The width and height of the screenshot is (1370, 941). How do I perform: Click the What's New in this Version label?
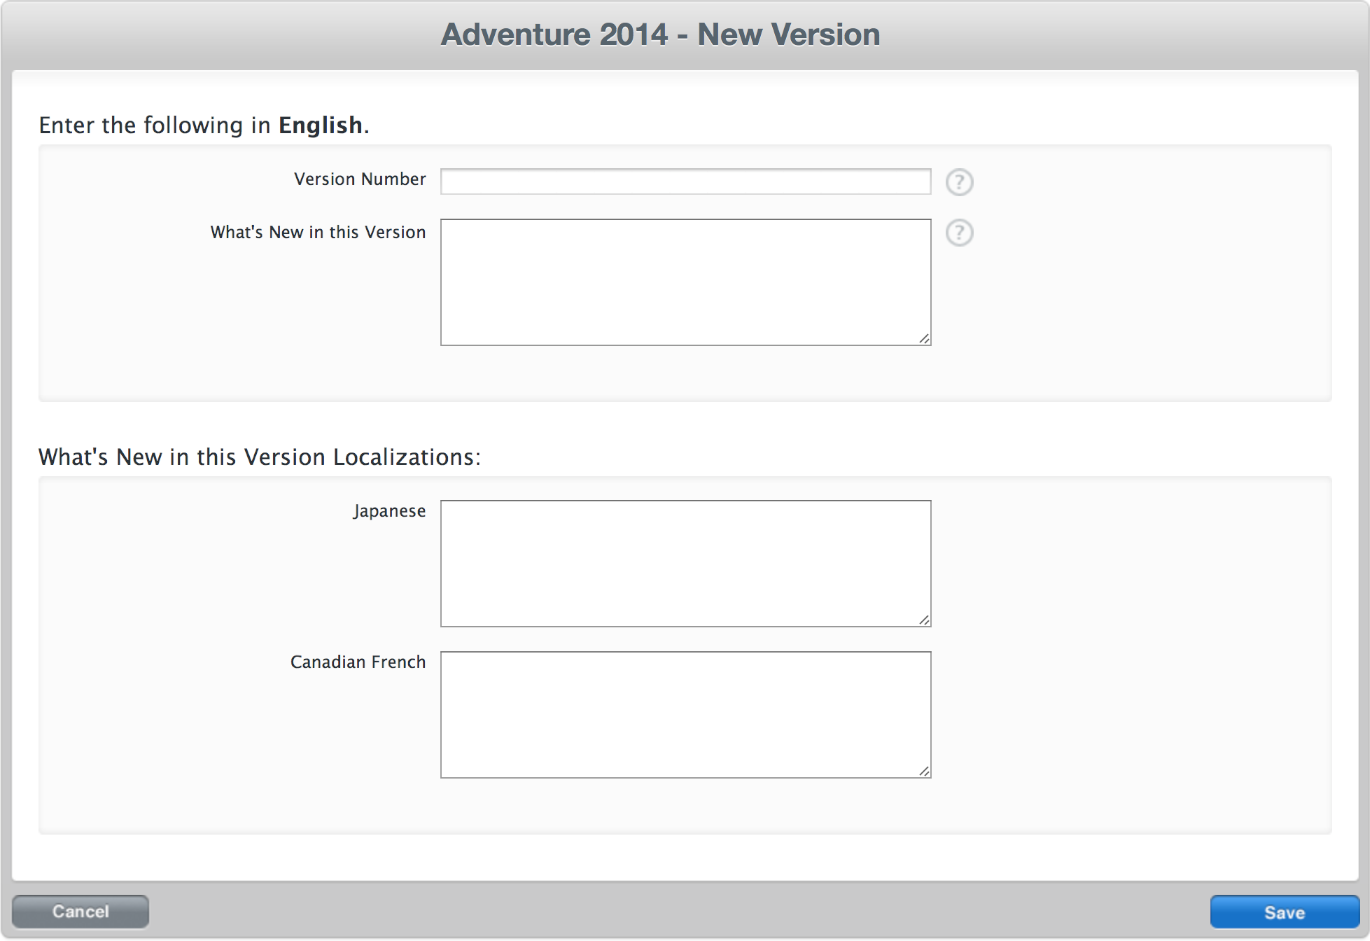(x=317, y=232)
